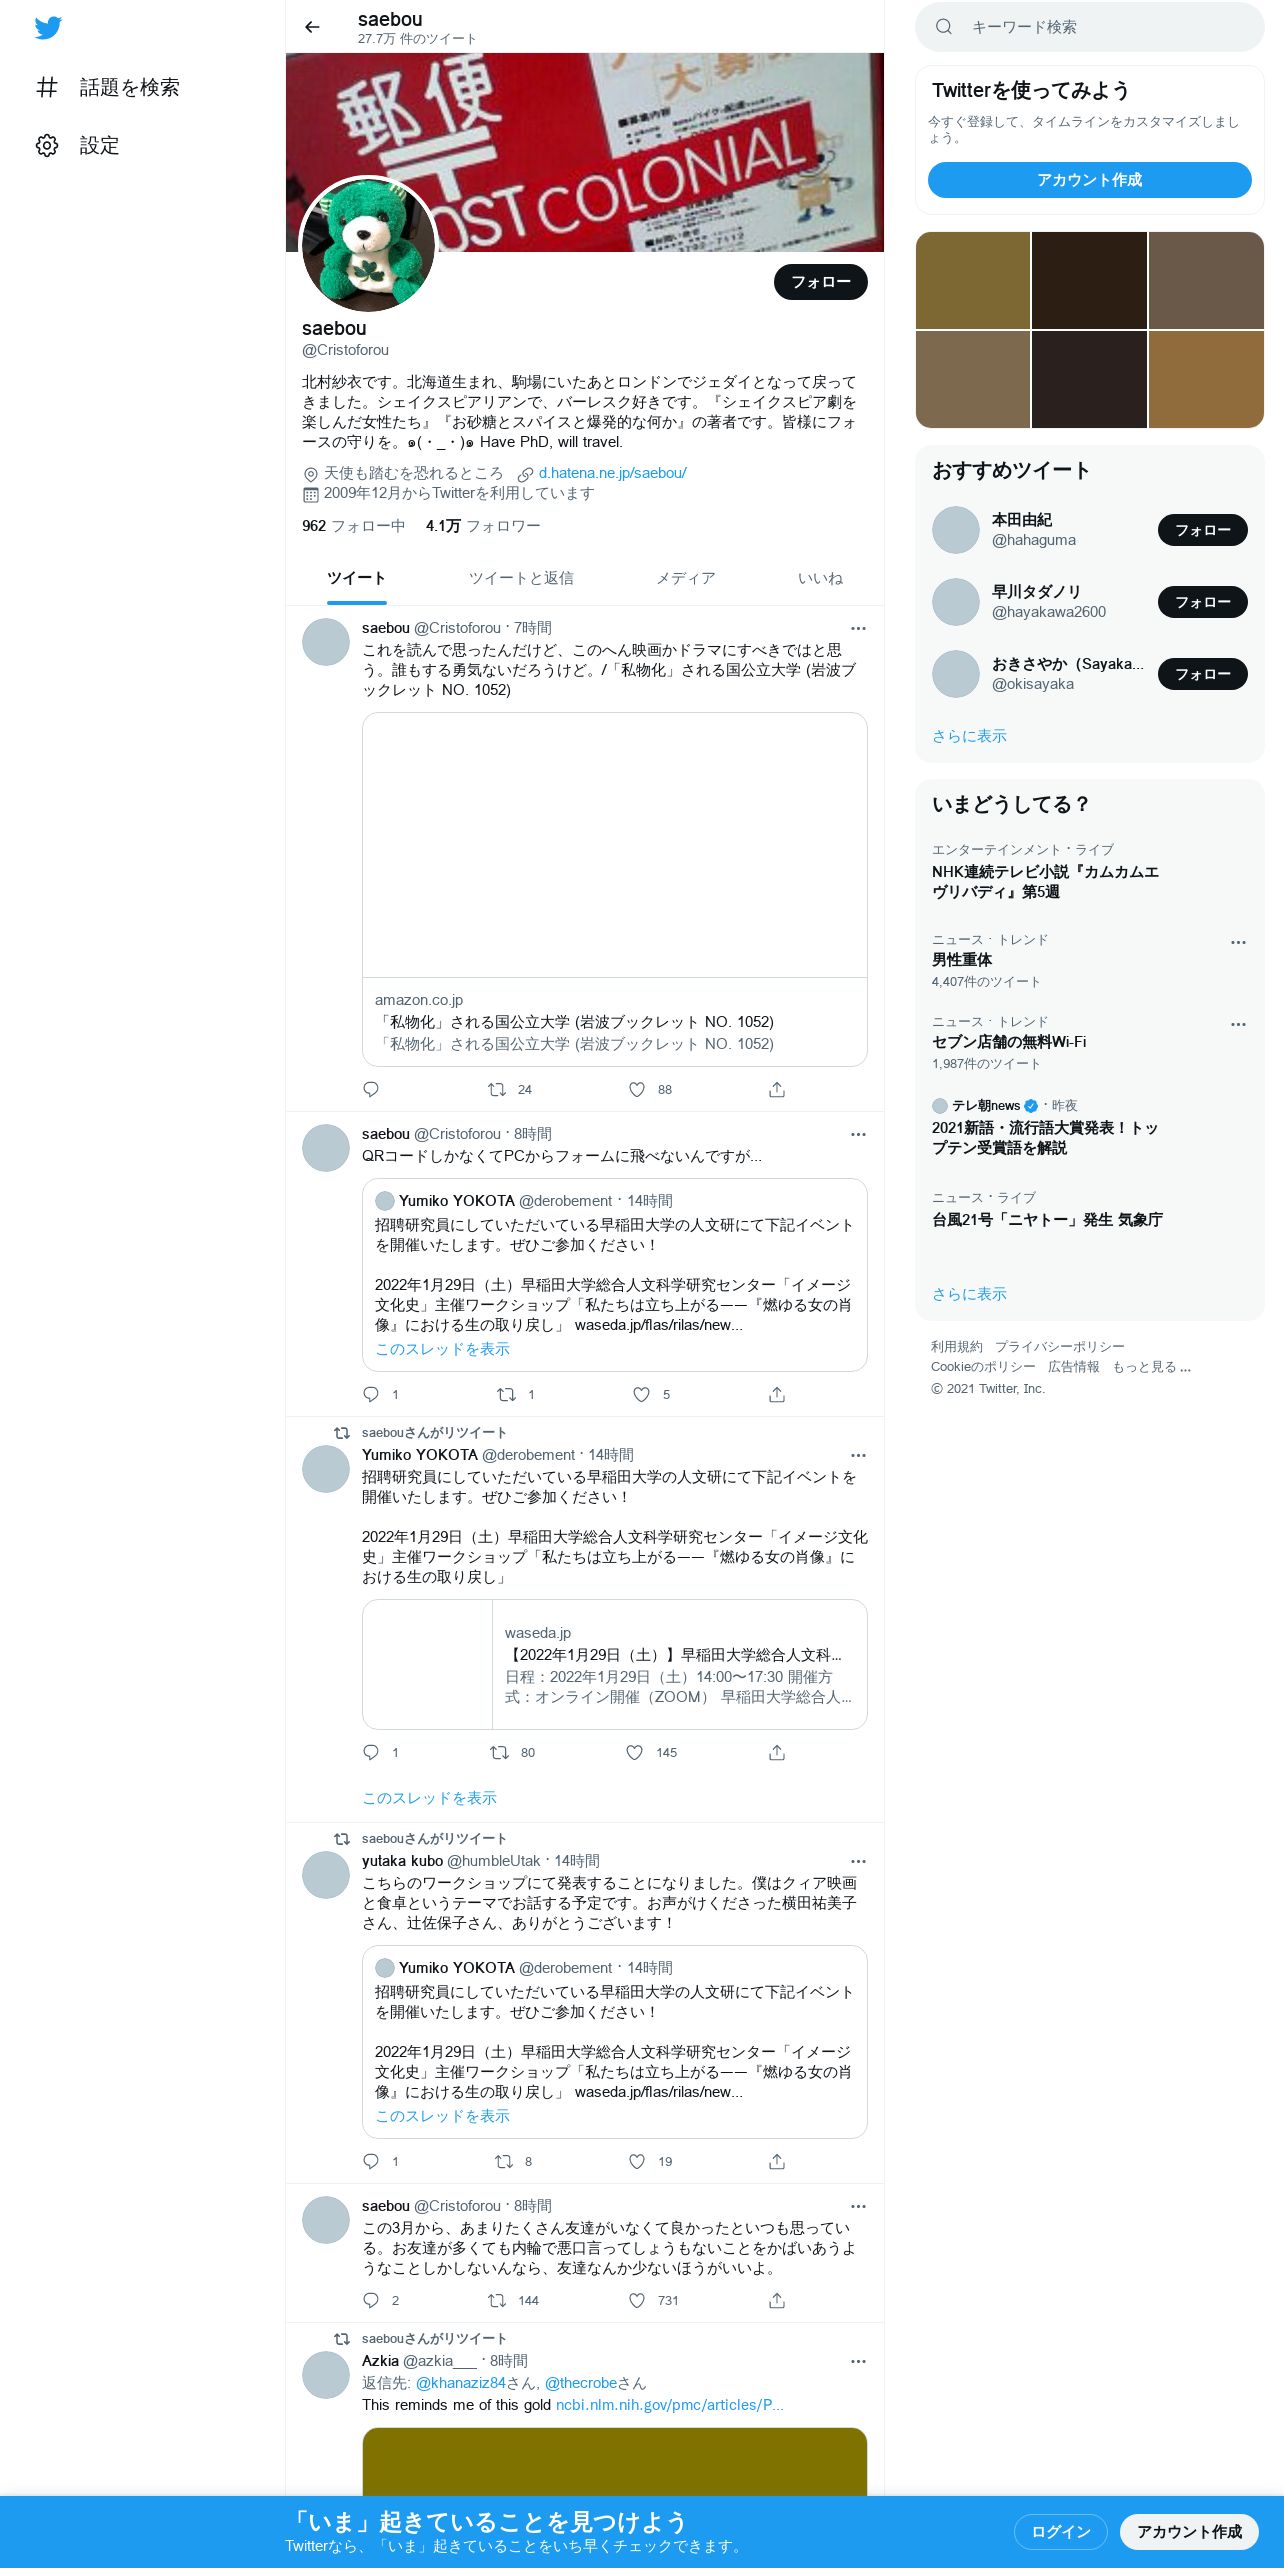Open the d.hatena.ne.jp/saebou/ link
Viewport: 1284px width, 2568px height.
click(x=612, y=473)
